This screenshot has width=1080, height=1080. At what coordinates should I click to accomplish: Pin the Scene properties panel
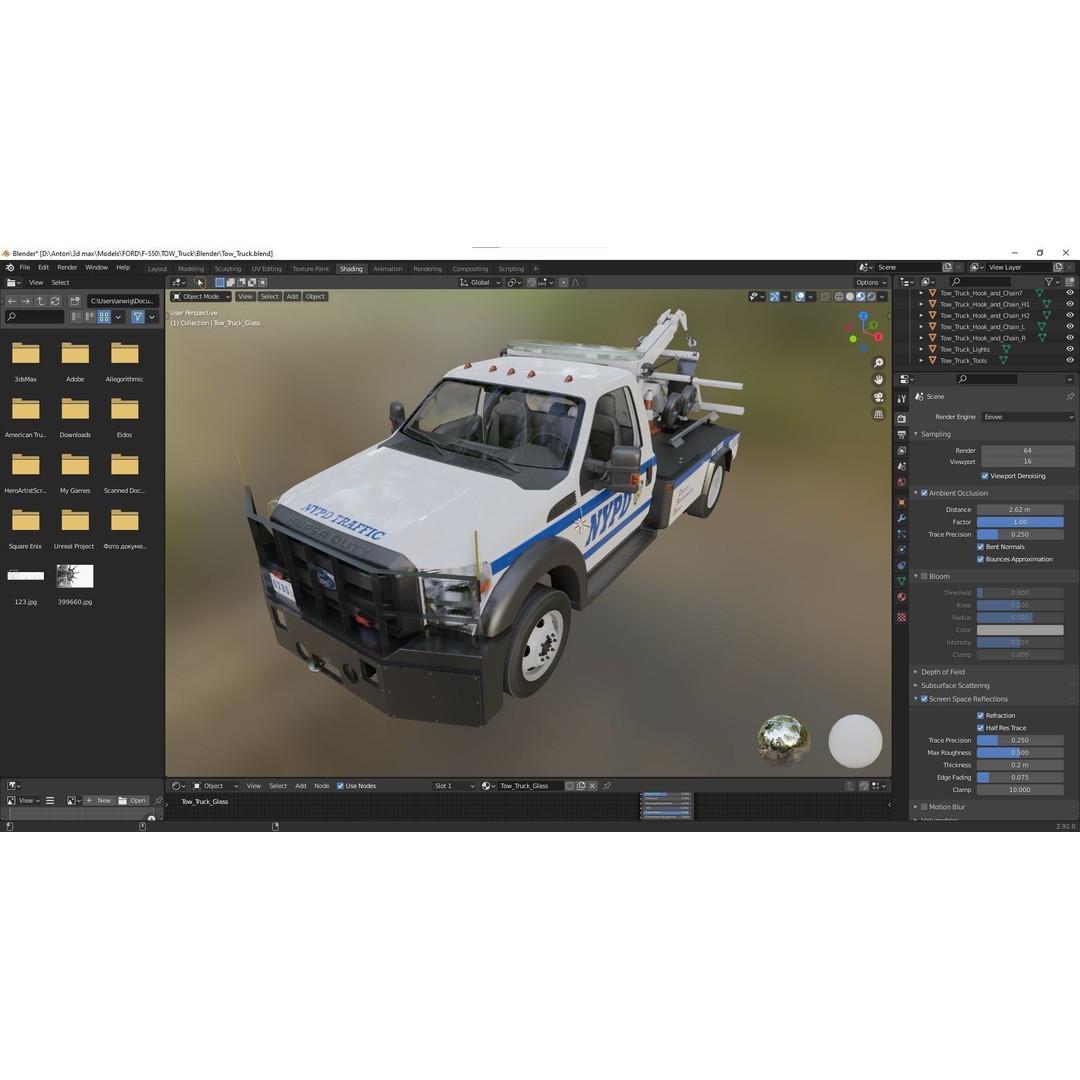coord(1070,397)
